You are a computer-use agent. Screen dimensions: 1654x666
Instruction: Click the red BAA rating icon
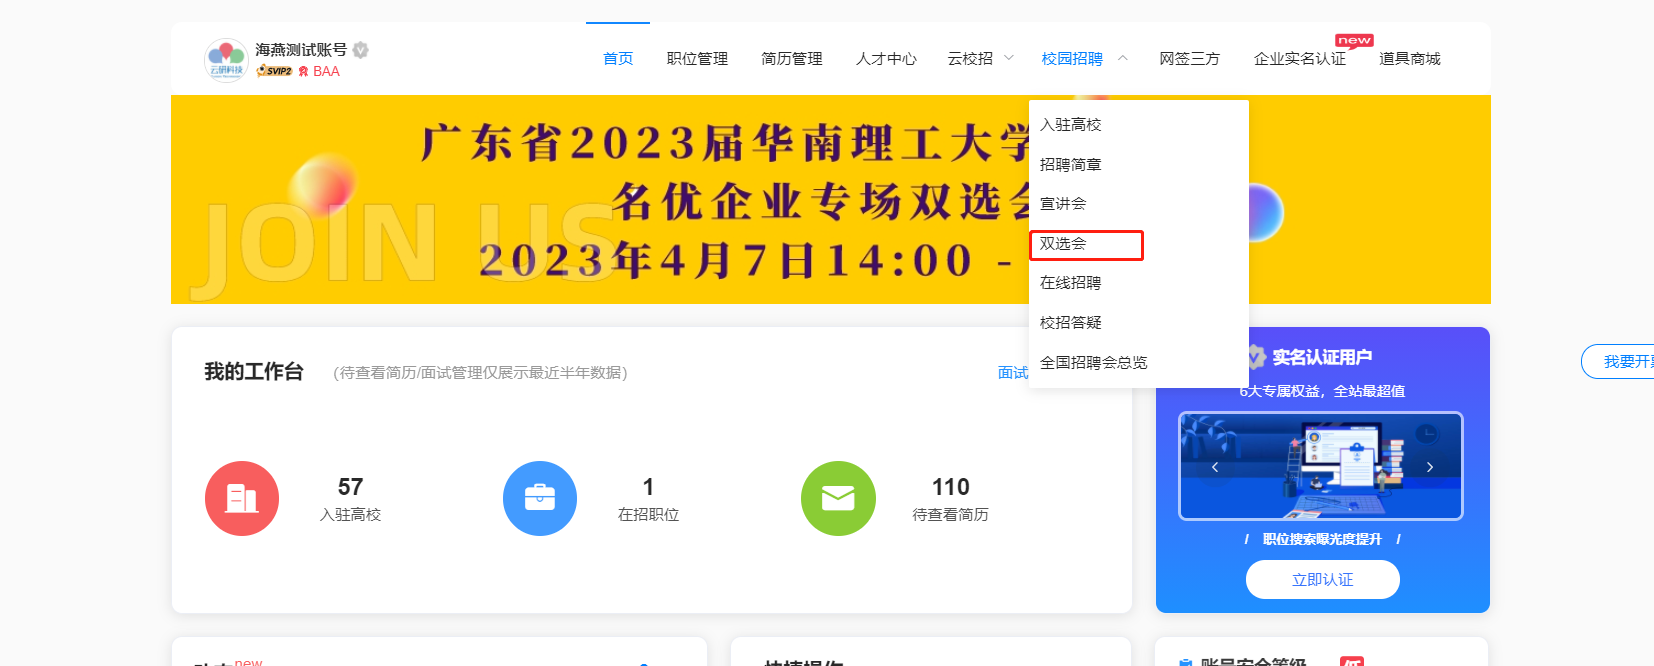304,71
